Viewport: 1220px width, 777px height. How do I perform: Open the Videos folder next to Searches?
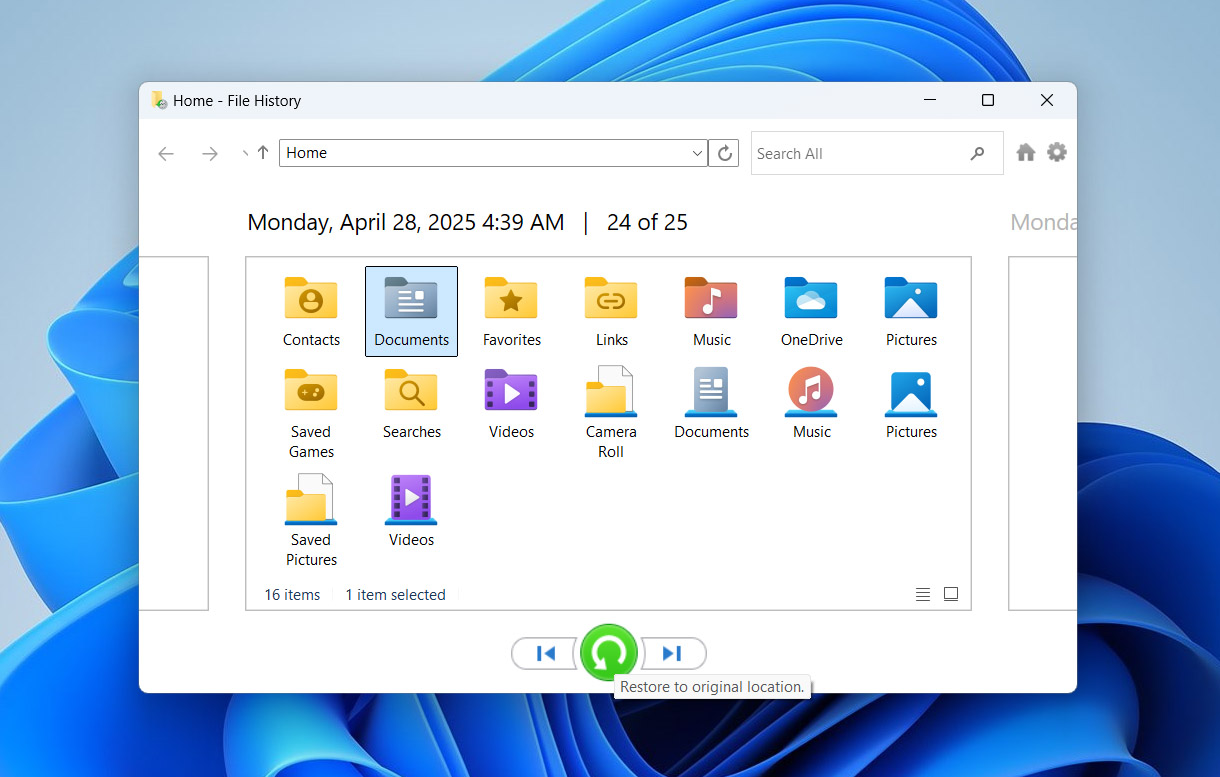(511, 403)
